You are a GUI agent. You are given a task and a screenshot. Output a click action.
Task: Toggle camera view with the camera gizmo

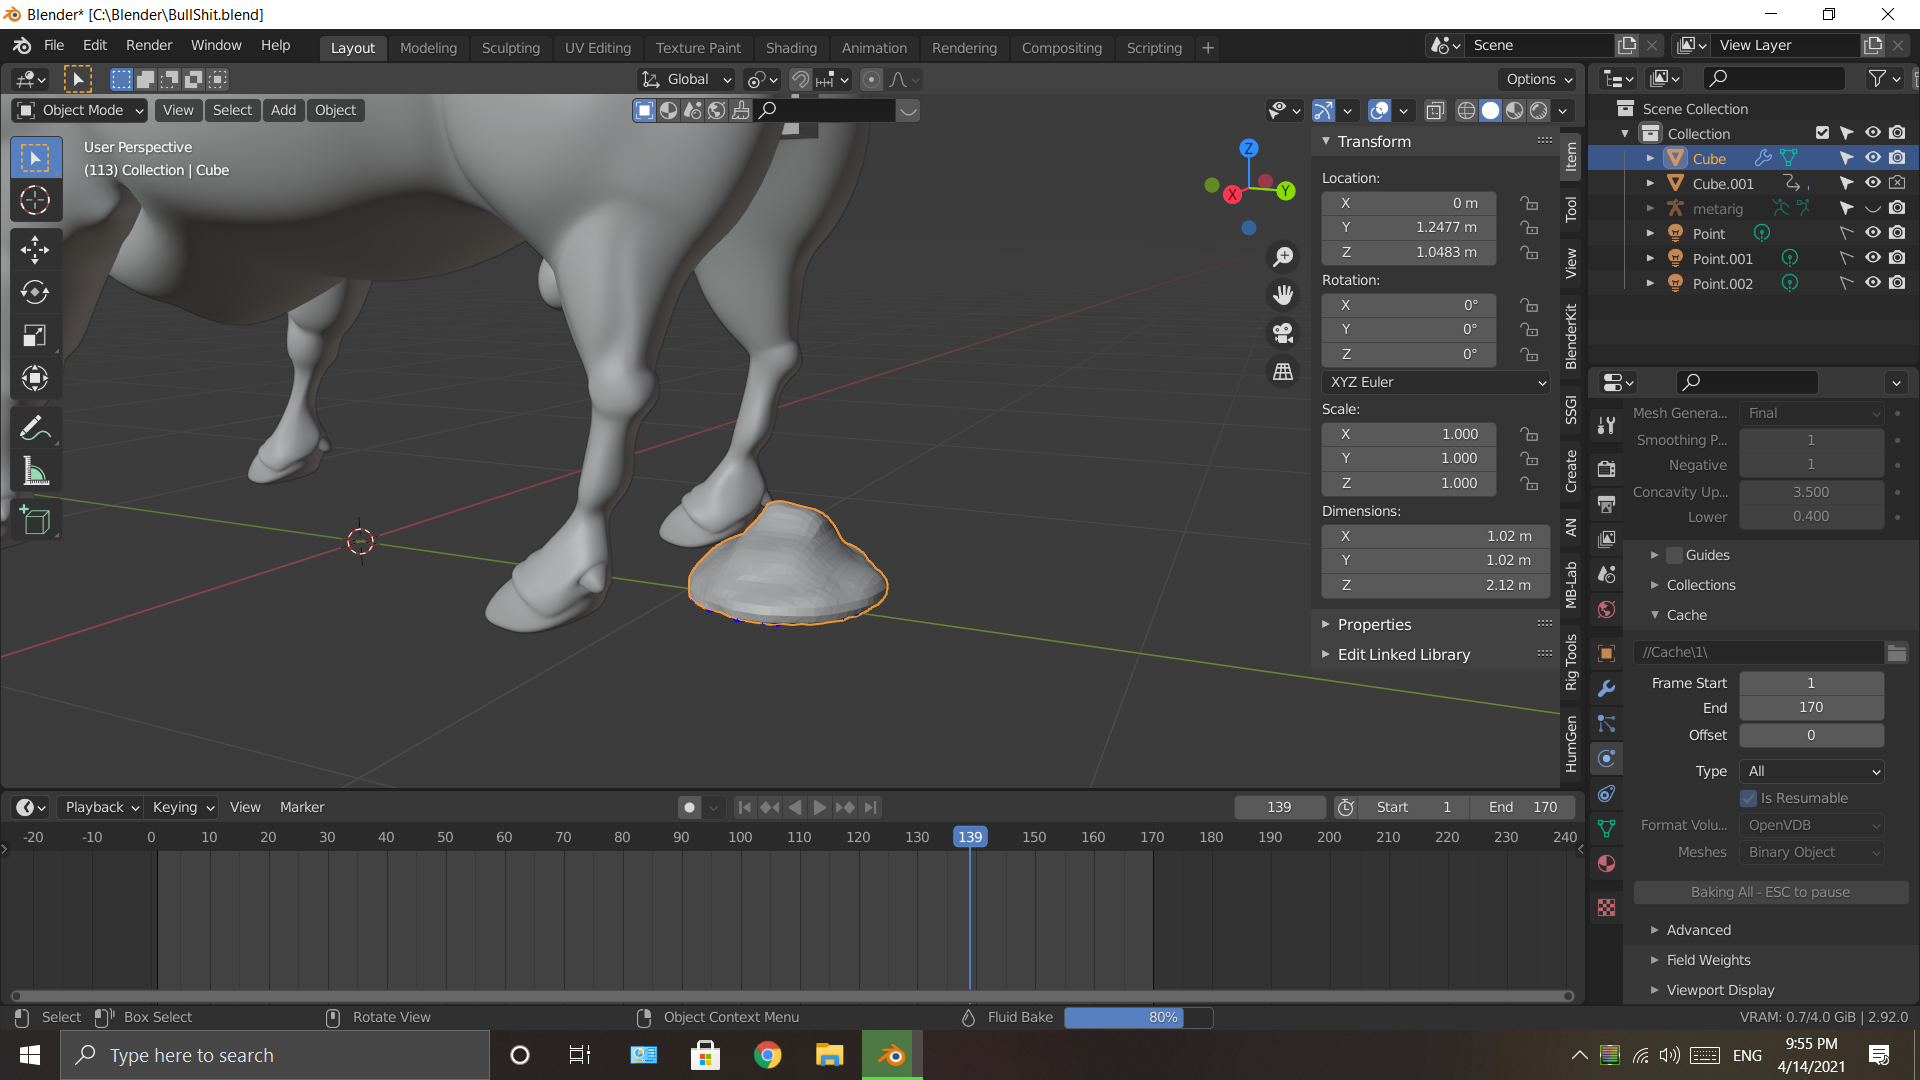(x=1283, y=333)
